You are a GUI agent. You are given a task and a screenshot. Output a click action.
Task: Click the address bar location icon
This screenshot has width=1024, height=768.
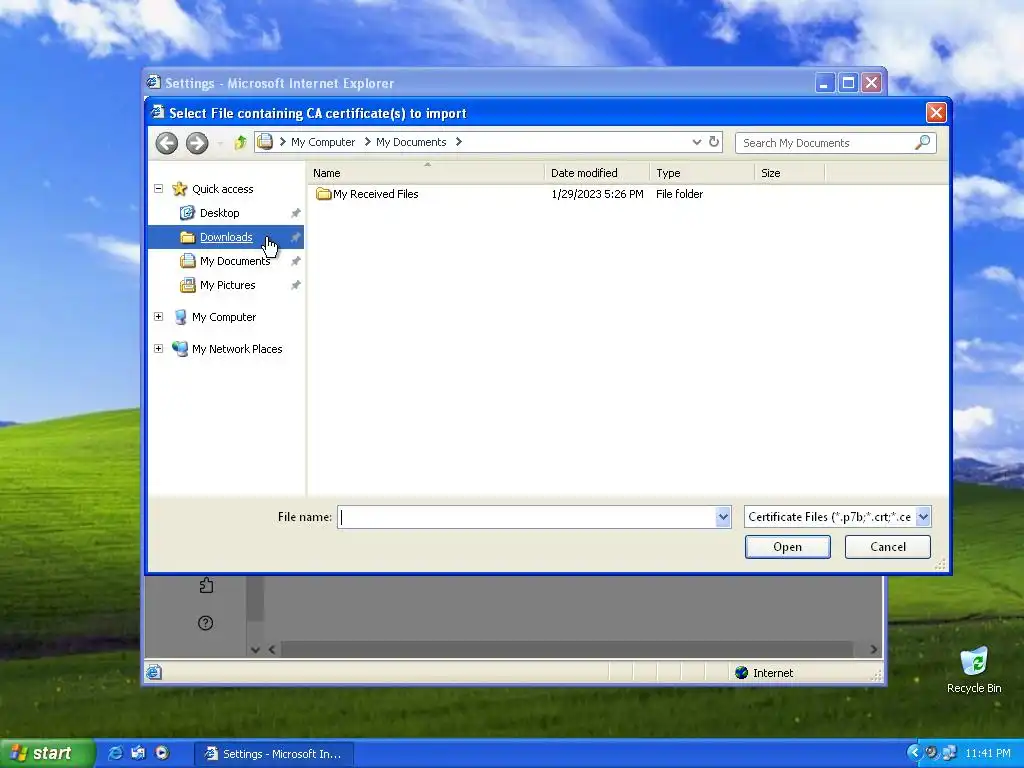[x=264, y=142]
